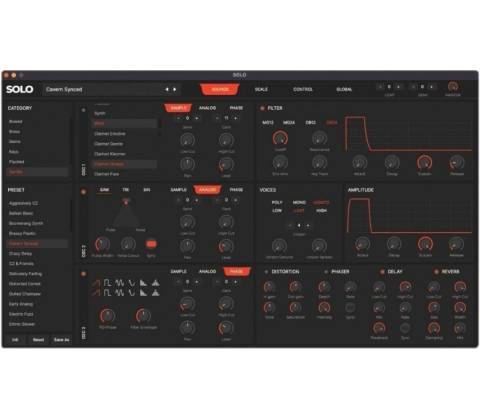Toggle OSC 1 power button

83,110
